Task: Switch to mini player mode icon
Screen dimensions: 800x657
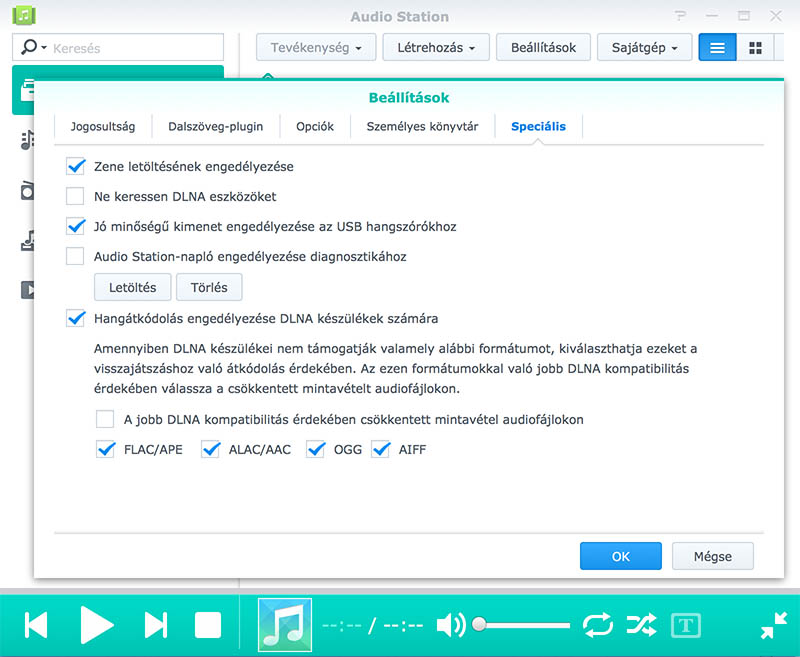Action: pyautogui.click(x=774, y=625)
